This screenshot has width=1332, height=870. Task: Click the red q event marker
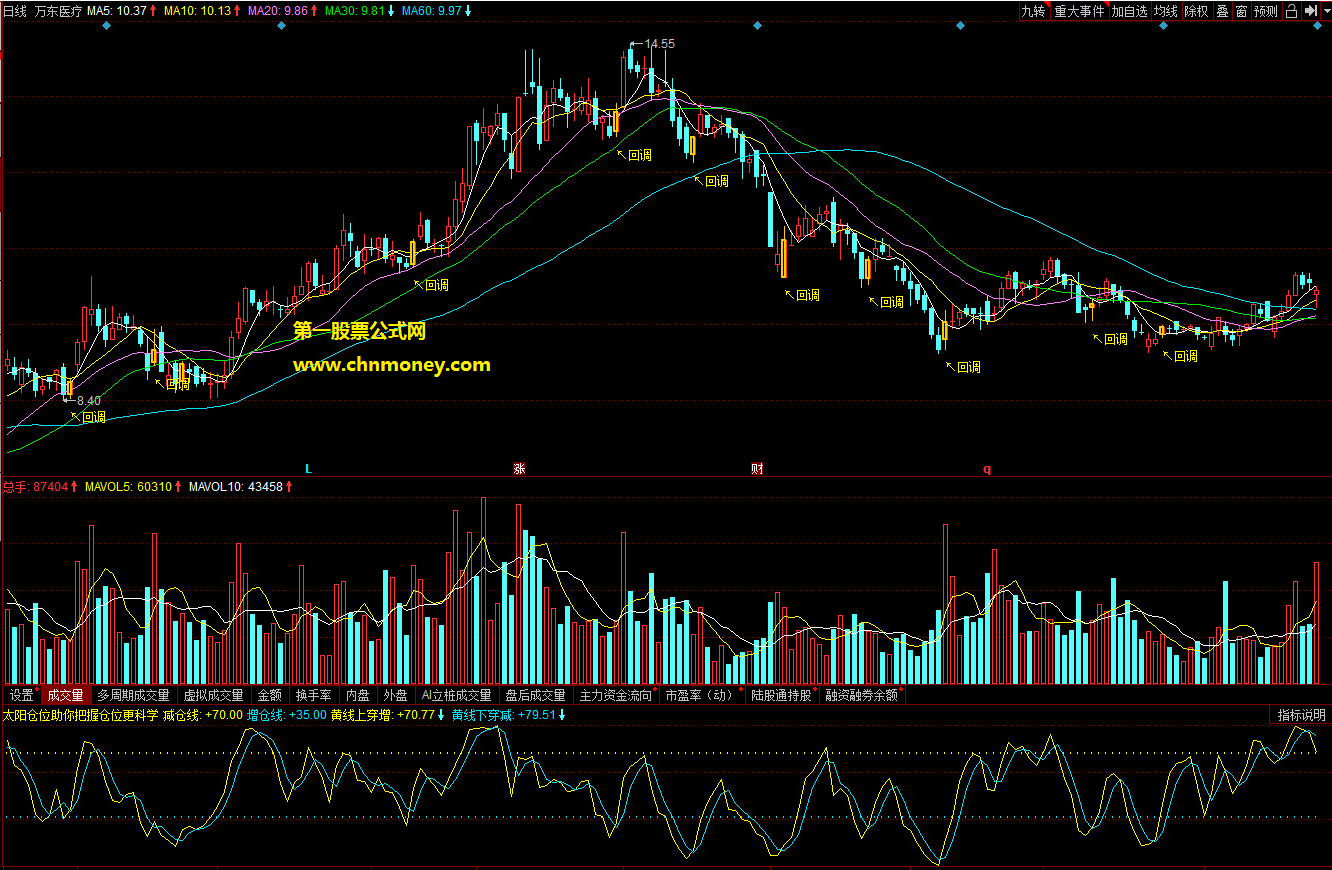[x=987, y=469]
